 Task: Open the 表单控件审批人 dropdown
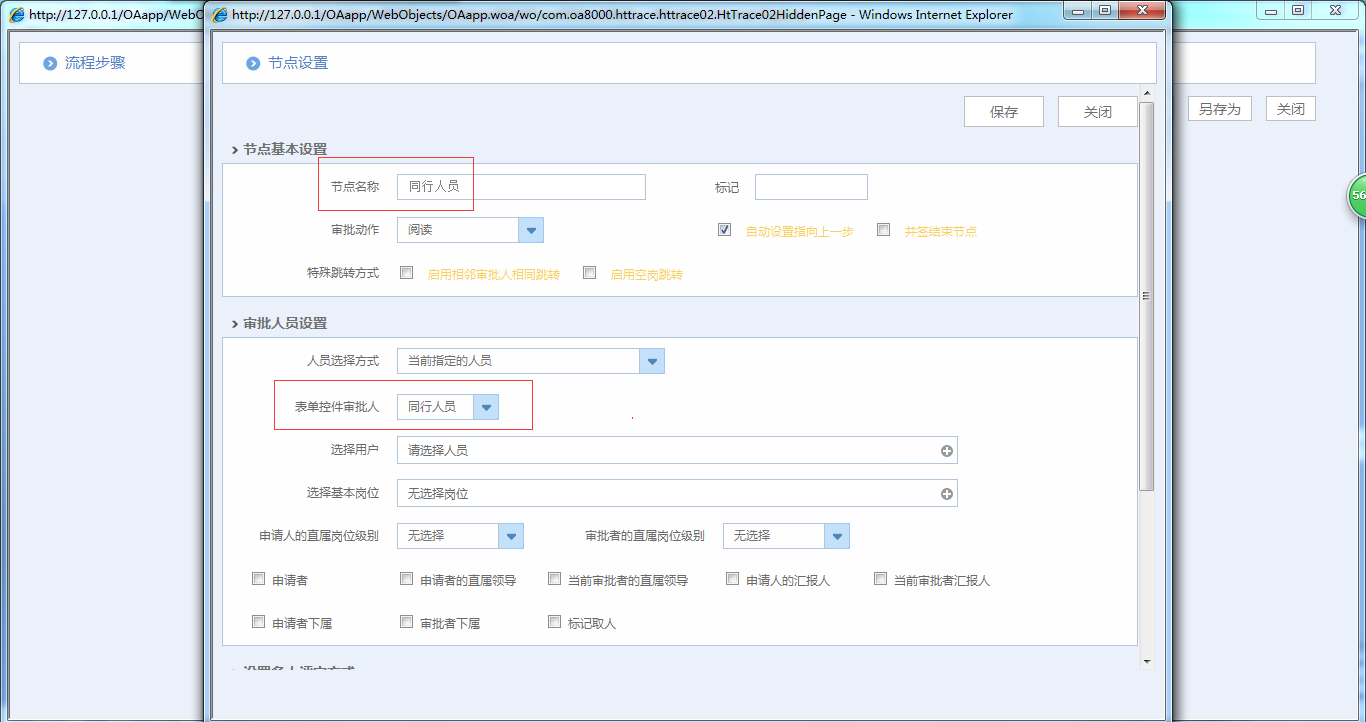click(x=486, y=407)
